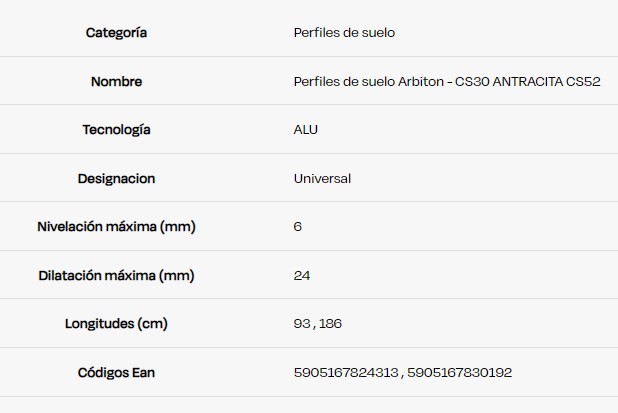Image resolution: width=618 pixels, height=413 pixels.
Task: Select the product name CS30 ANTRACITA CS52
Action: pyautogui.click(x=528, y=82)
